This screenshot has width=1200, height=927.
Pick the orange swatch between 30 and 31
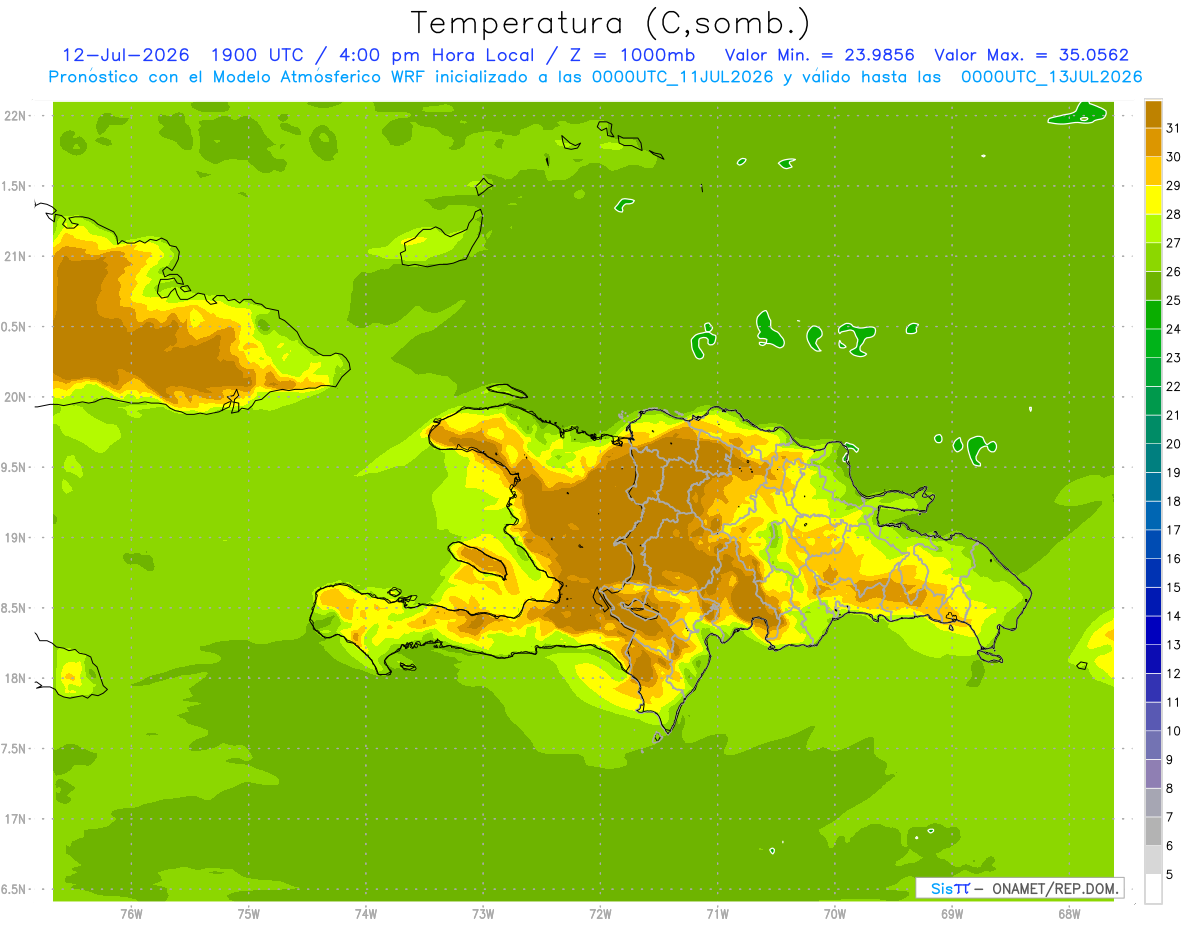[1153, 142]
